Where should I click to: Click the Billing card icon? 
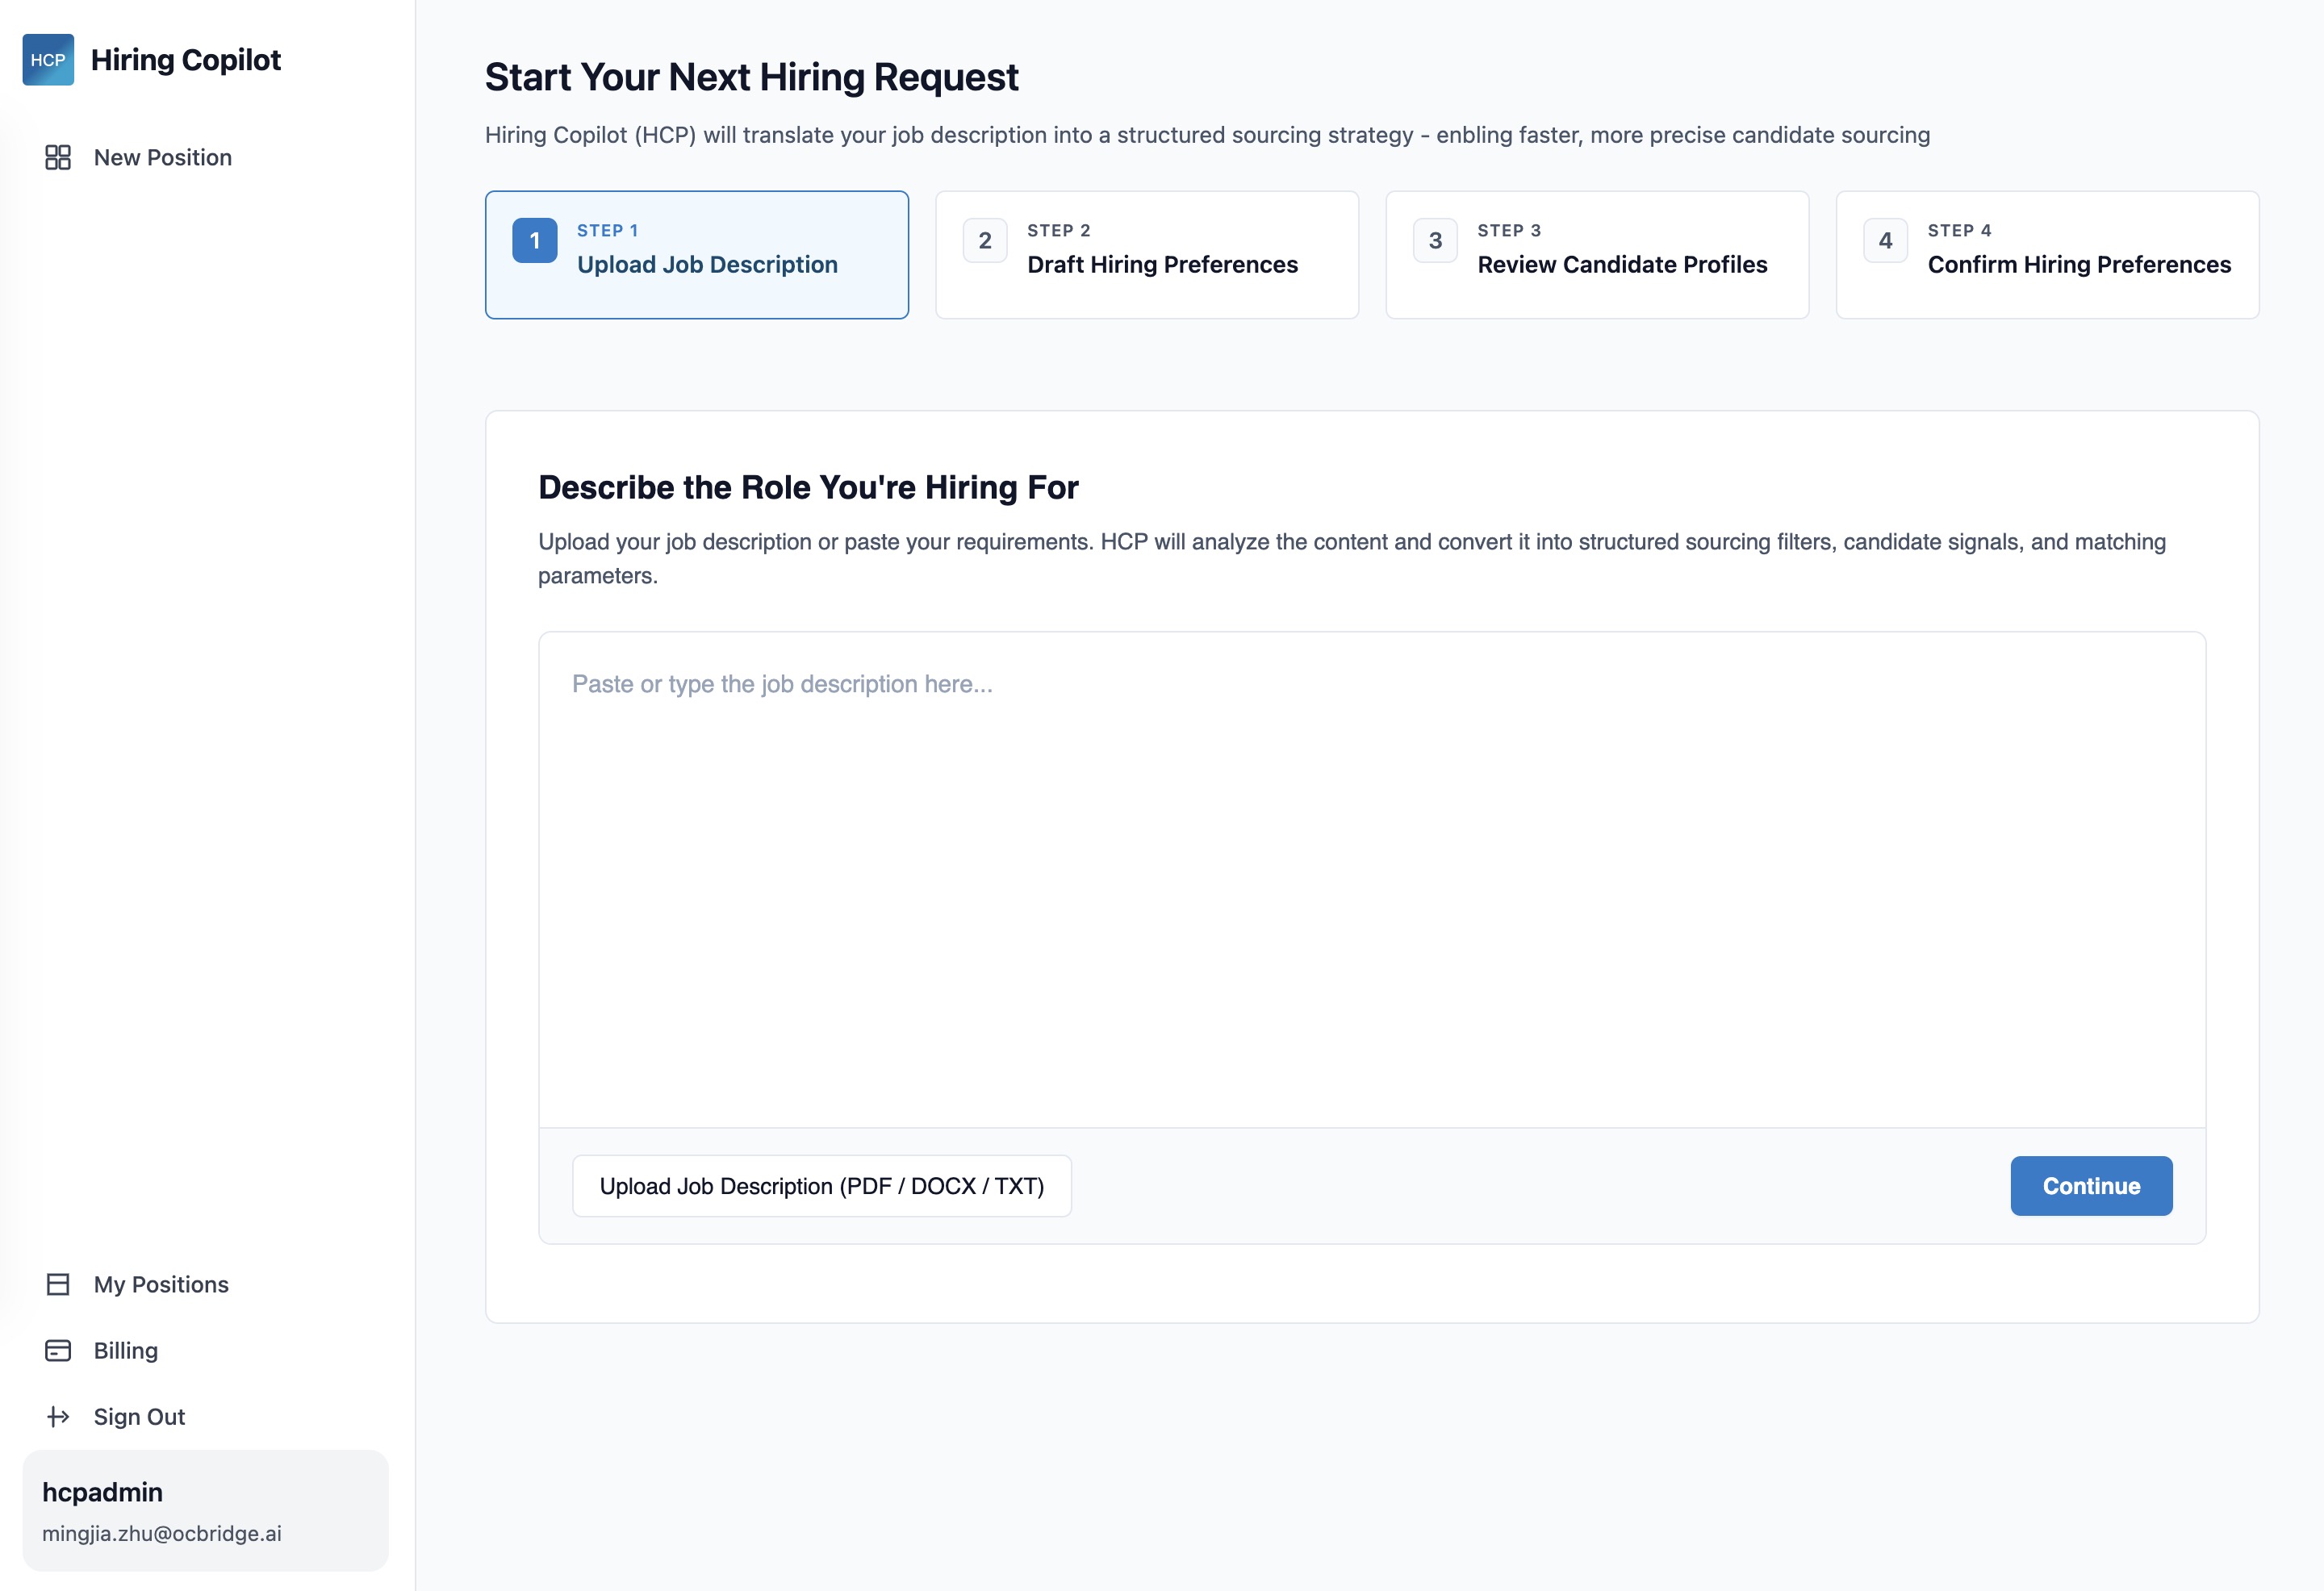click(x=58, y=1350)
